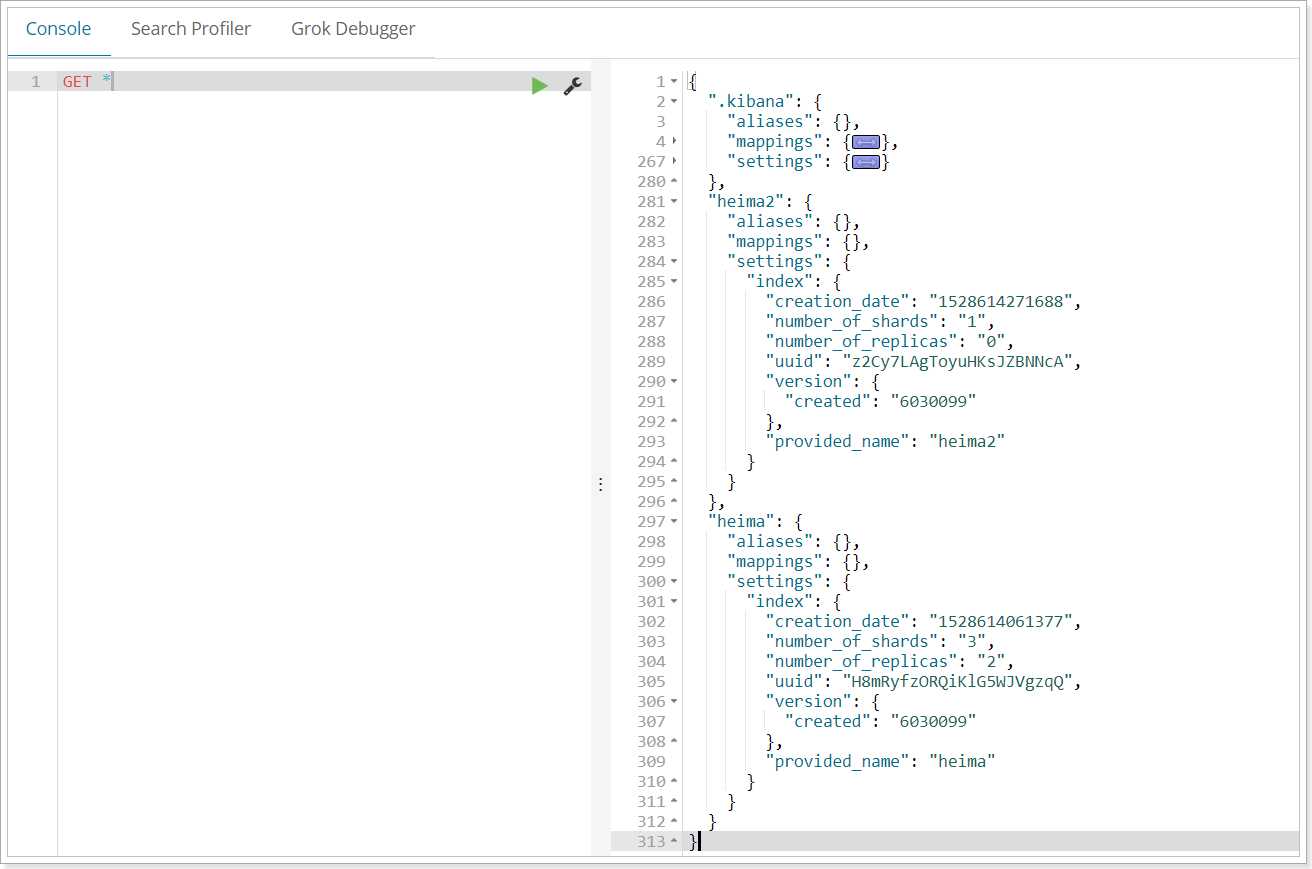Click the request editor line with GET *

(x=324, y=82)
